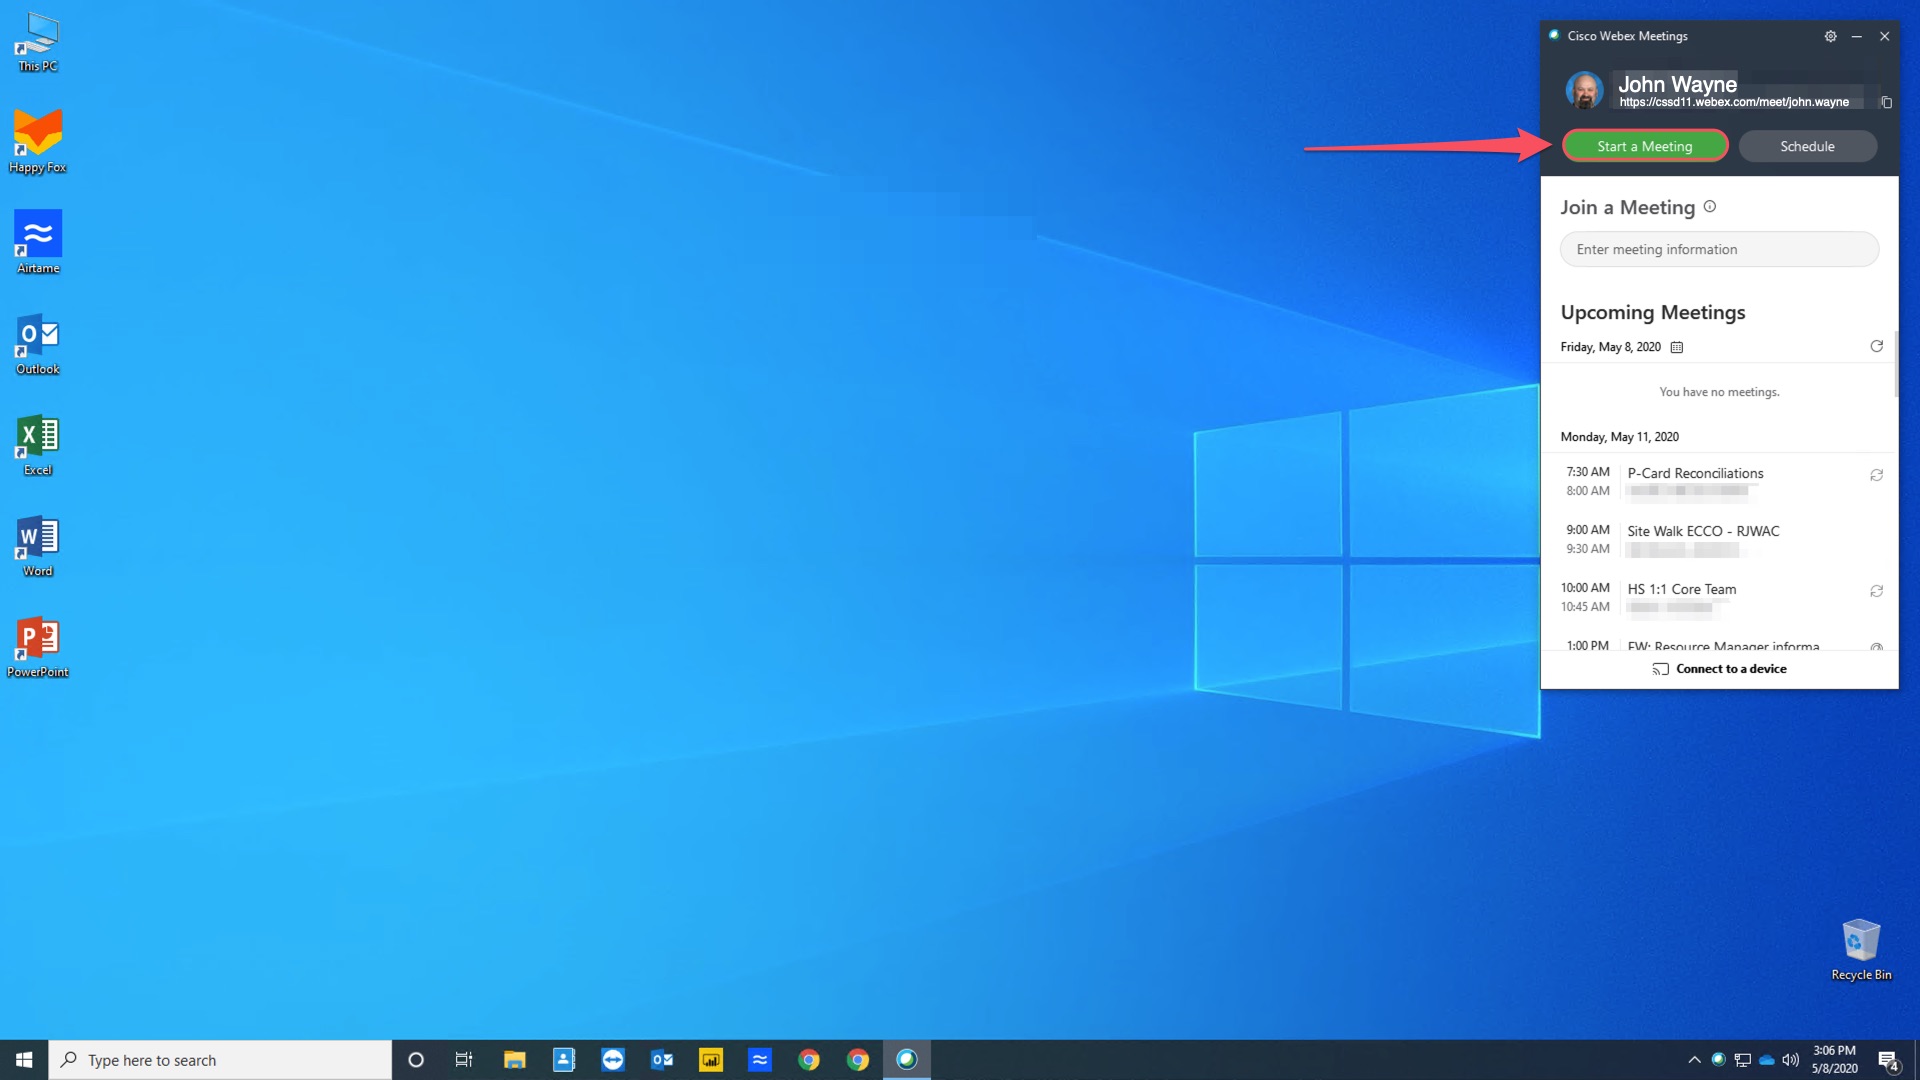Image resolution: width=1920 pixels, height=1080 pixels.
Task: Open Webex icon in taskbar
Action: 907,1060
